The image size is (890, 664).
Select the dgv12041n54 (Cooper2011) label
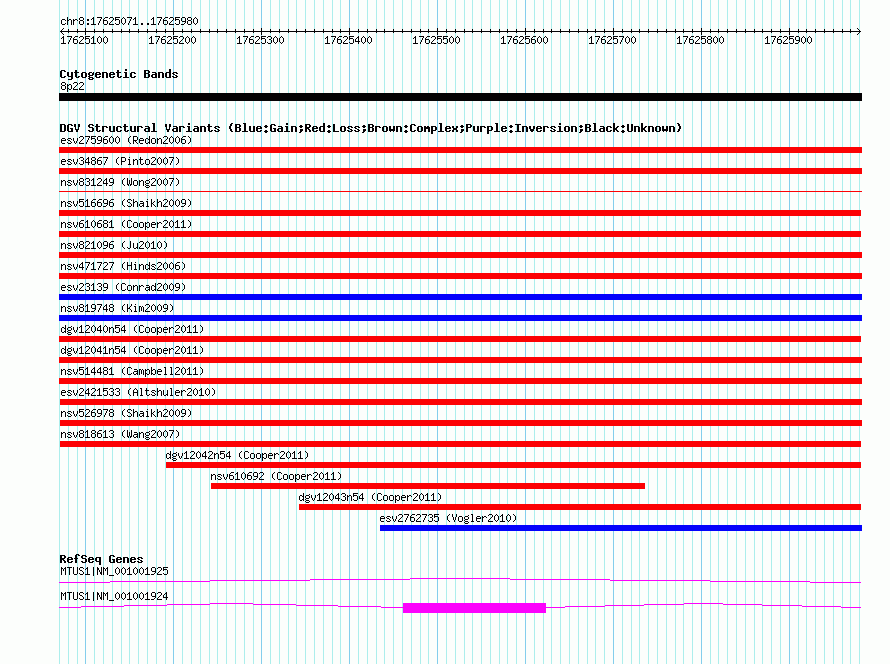pos(132,350)
